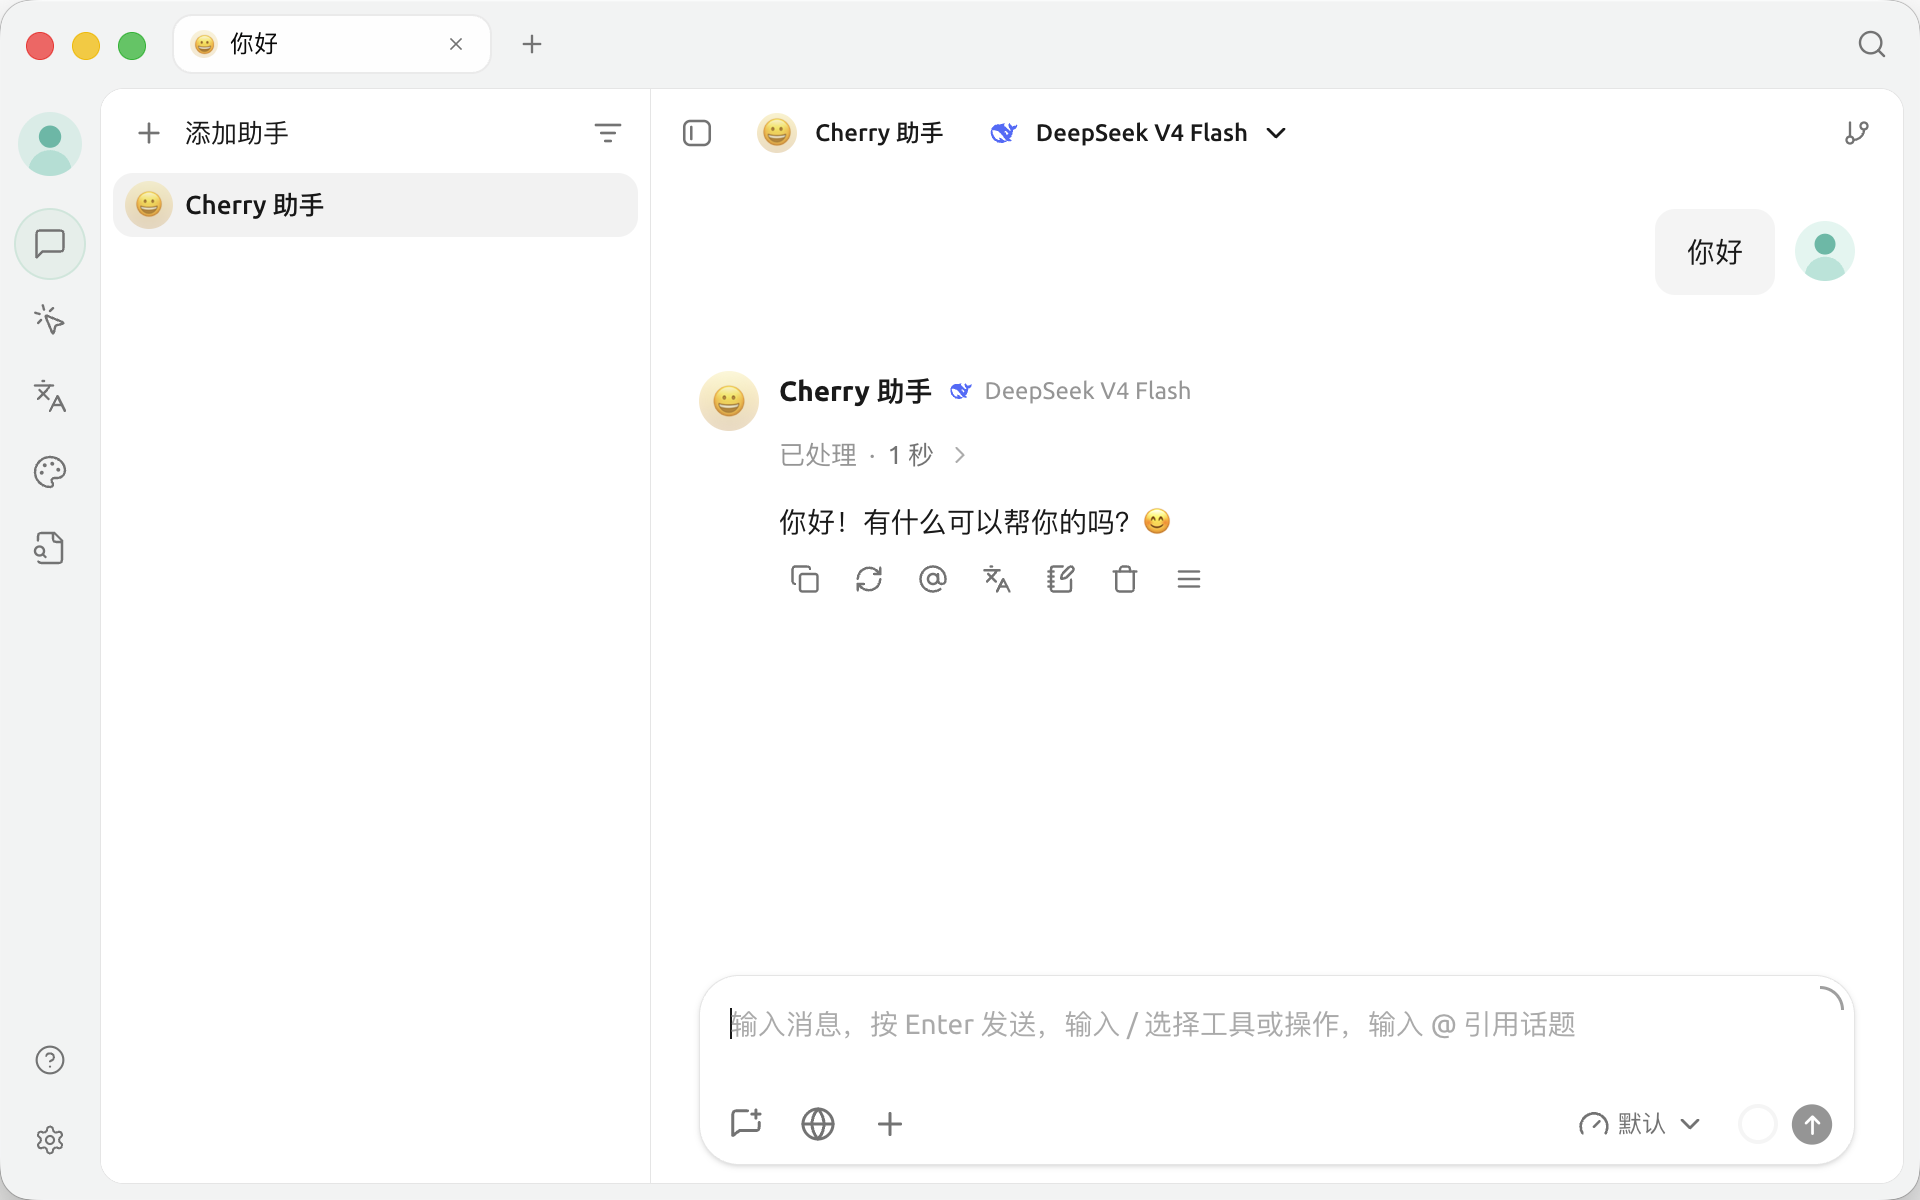This screenshot has height=1200, width=1920.
Task: Open the palette sidebar icon
Action: point(50,472)
